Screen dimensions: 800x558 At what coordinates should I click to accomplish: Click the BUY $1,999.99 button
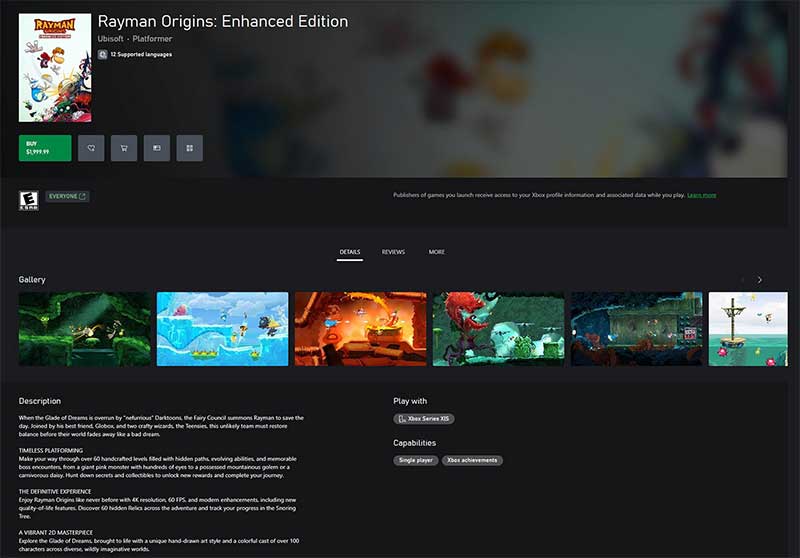coord(45,148)
